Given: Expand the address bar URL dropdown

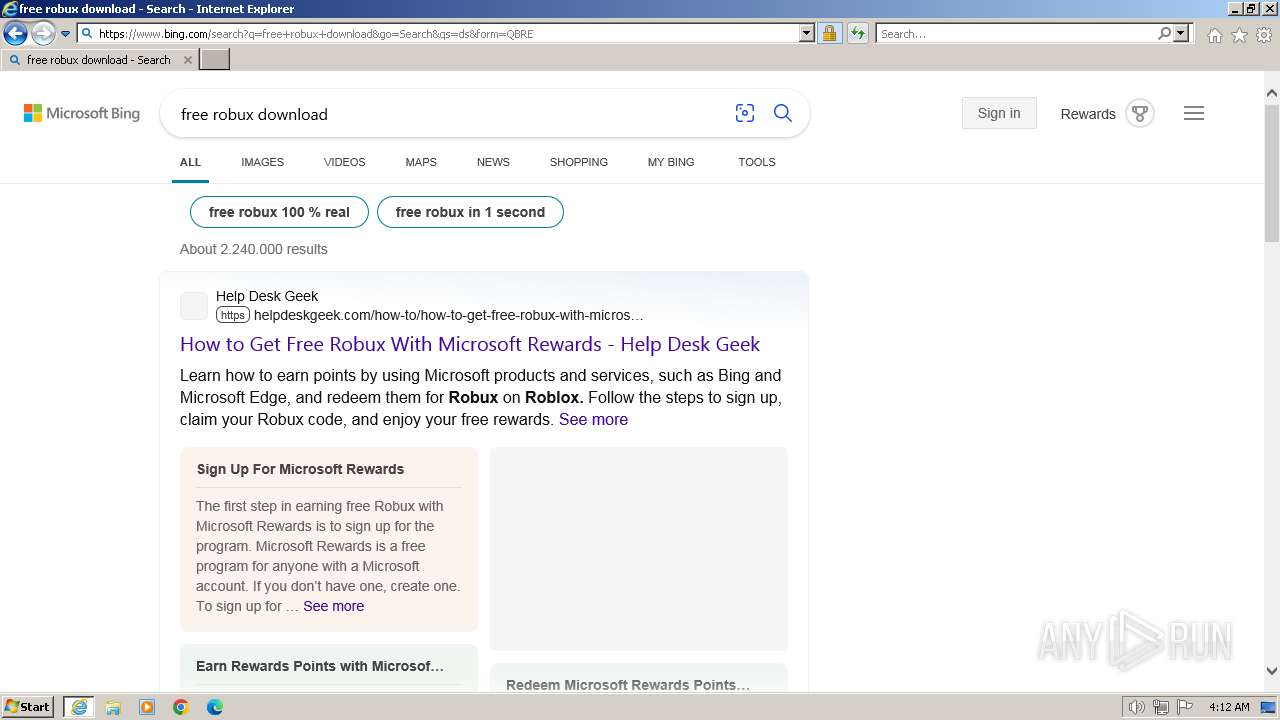Looking at the screenshot, I should pos(807,33).
